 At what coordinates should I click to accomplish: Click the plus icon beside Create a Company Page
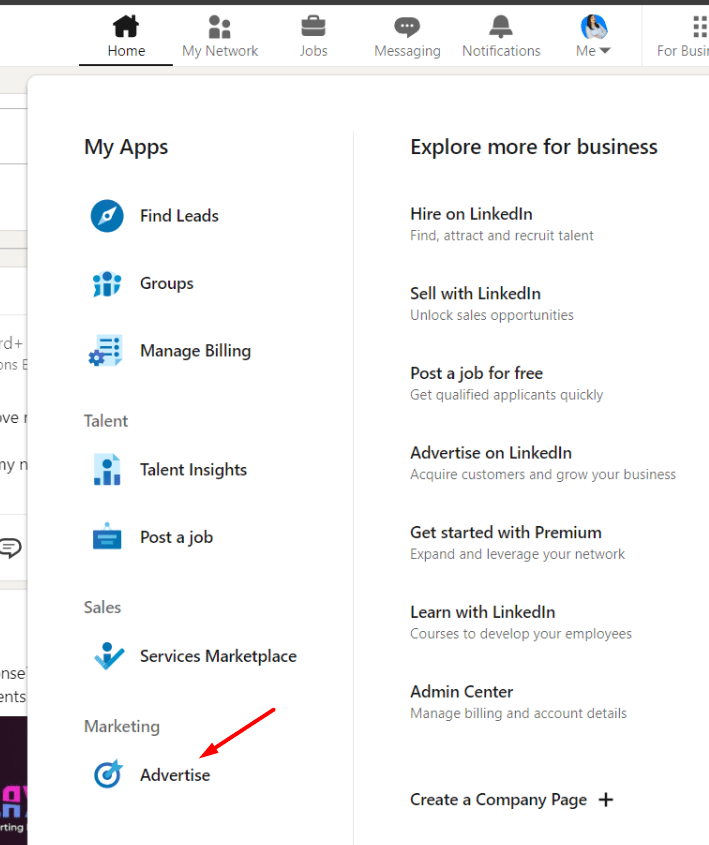click(x=606, y=800)
